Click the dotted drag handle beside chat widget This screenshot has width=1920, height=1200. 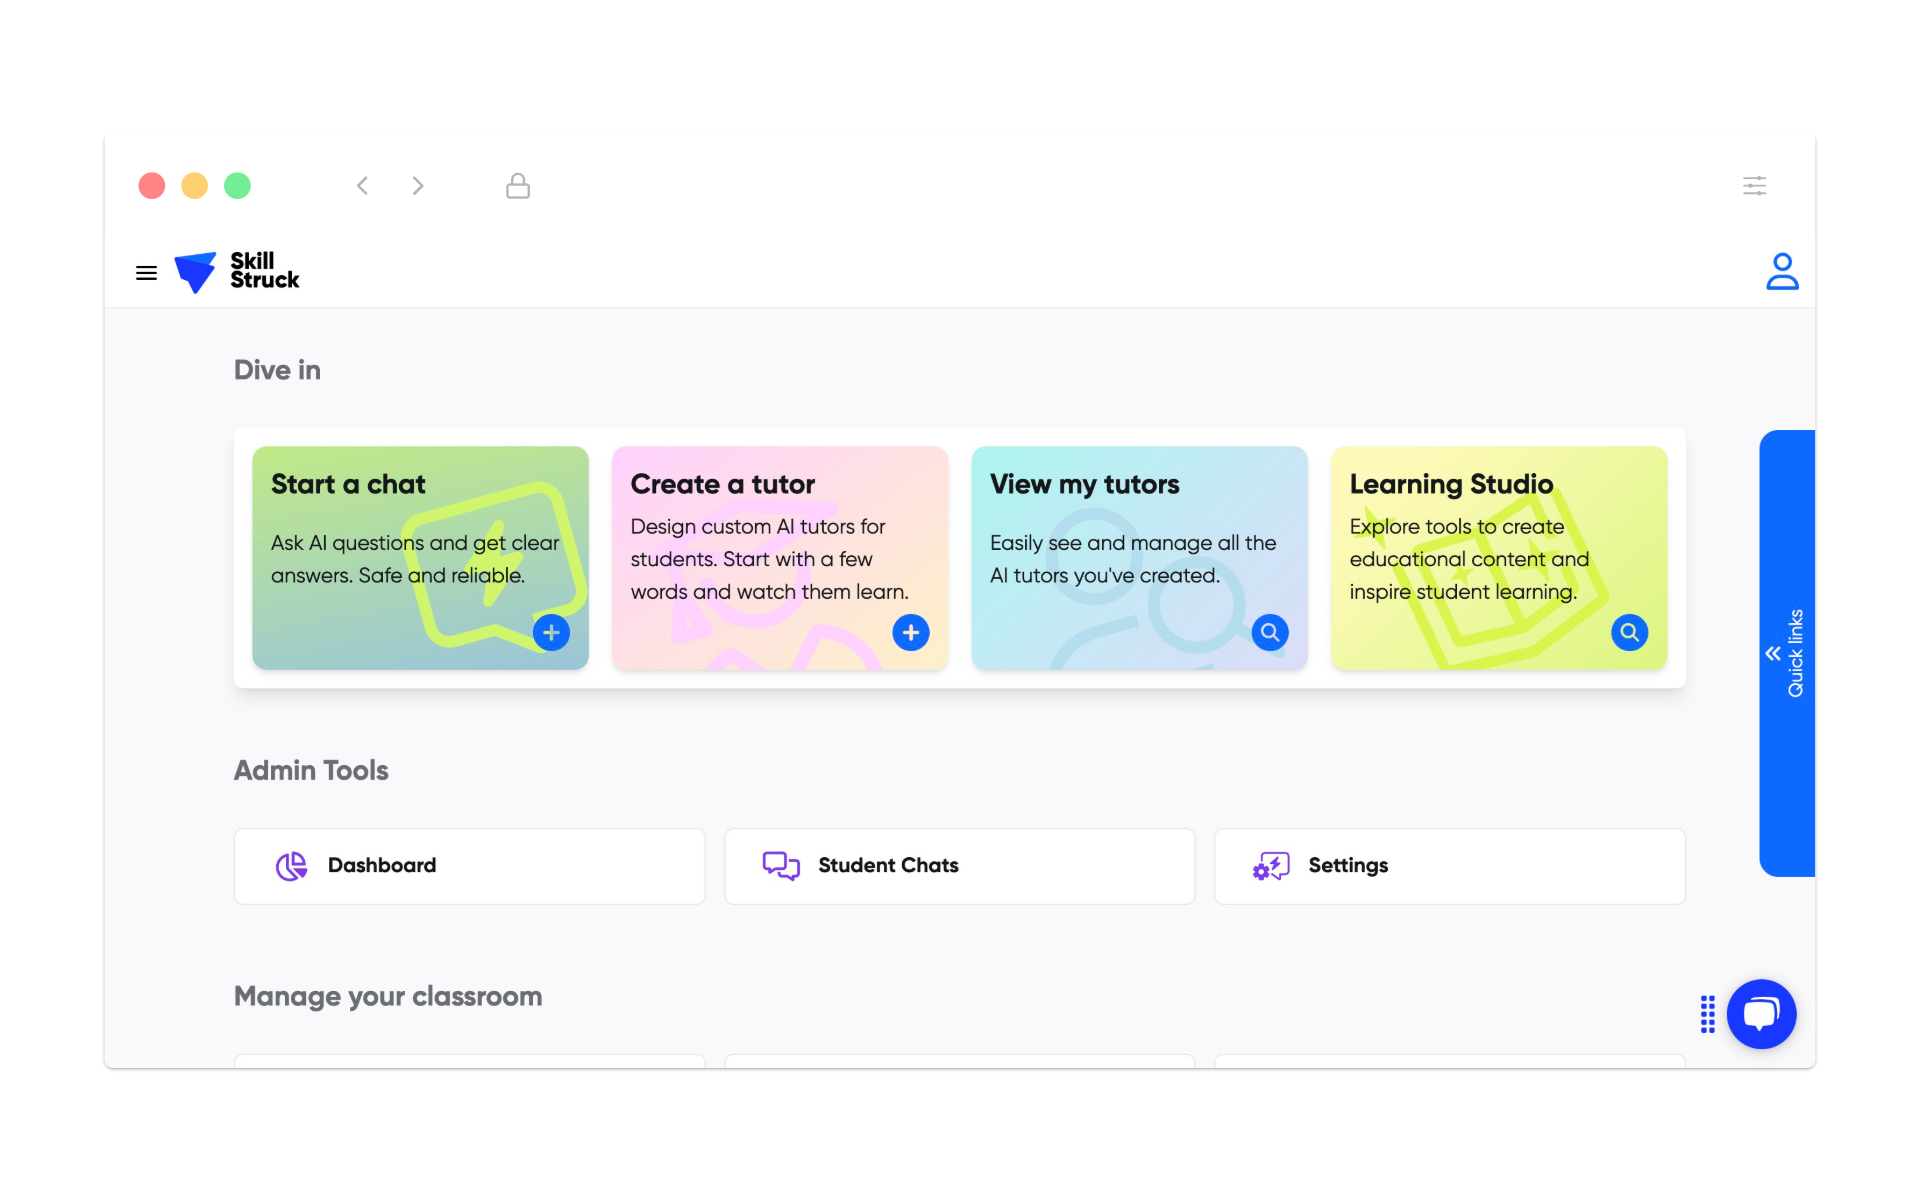point(1708,1014)
